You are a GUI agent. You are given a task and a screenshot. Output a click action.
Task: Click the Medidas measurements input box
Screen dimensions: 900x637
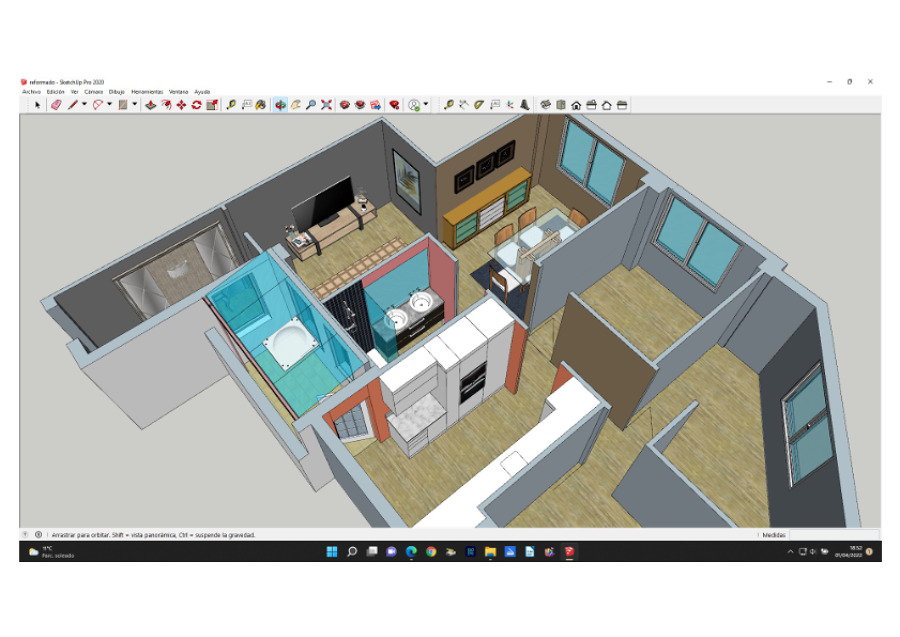833,535
